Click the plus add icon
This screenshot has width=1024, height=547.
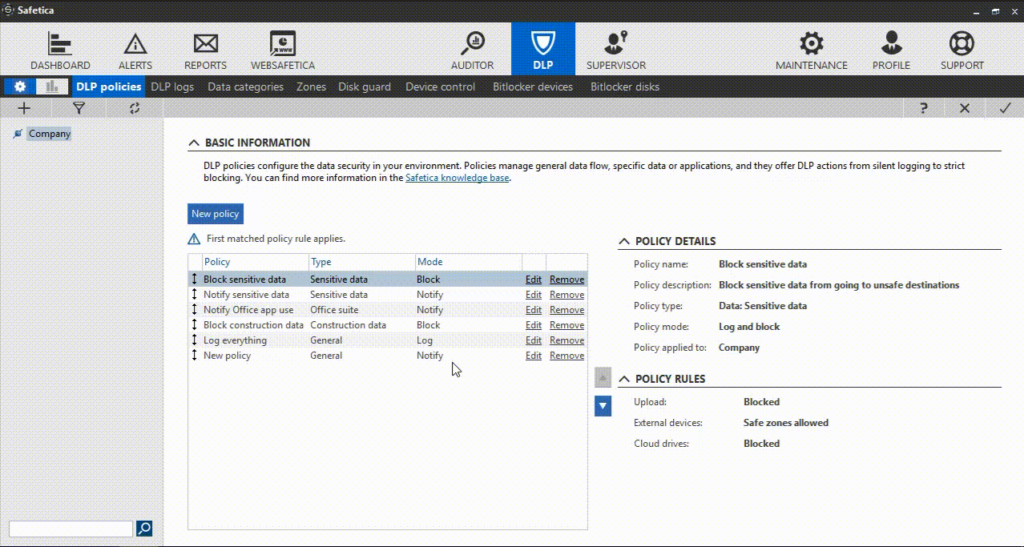click(x=24, y=108)
